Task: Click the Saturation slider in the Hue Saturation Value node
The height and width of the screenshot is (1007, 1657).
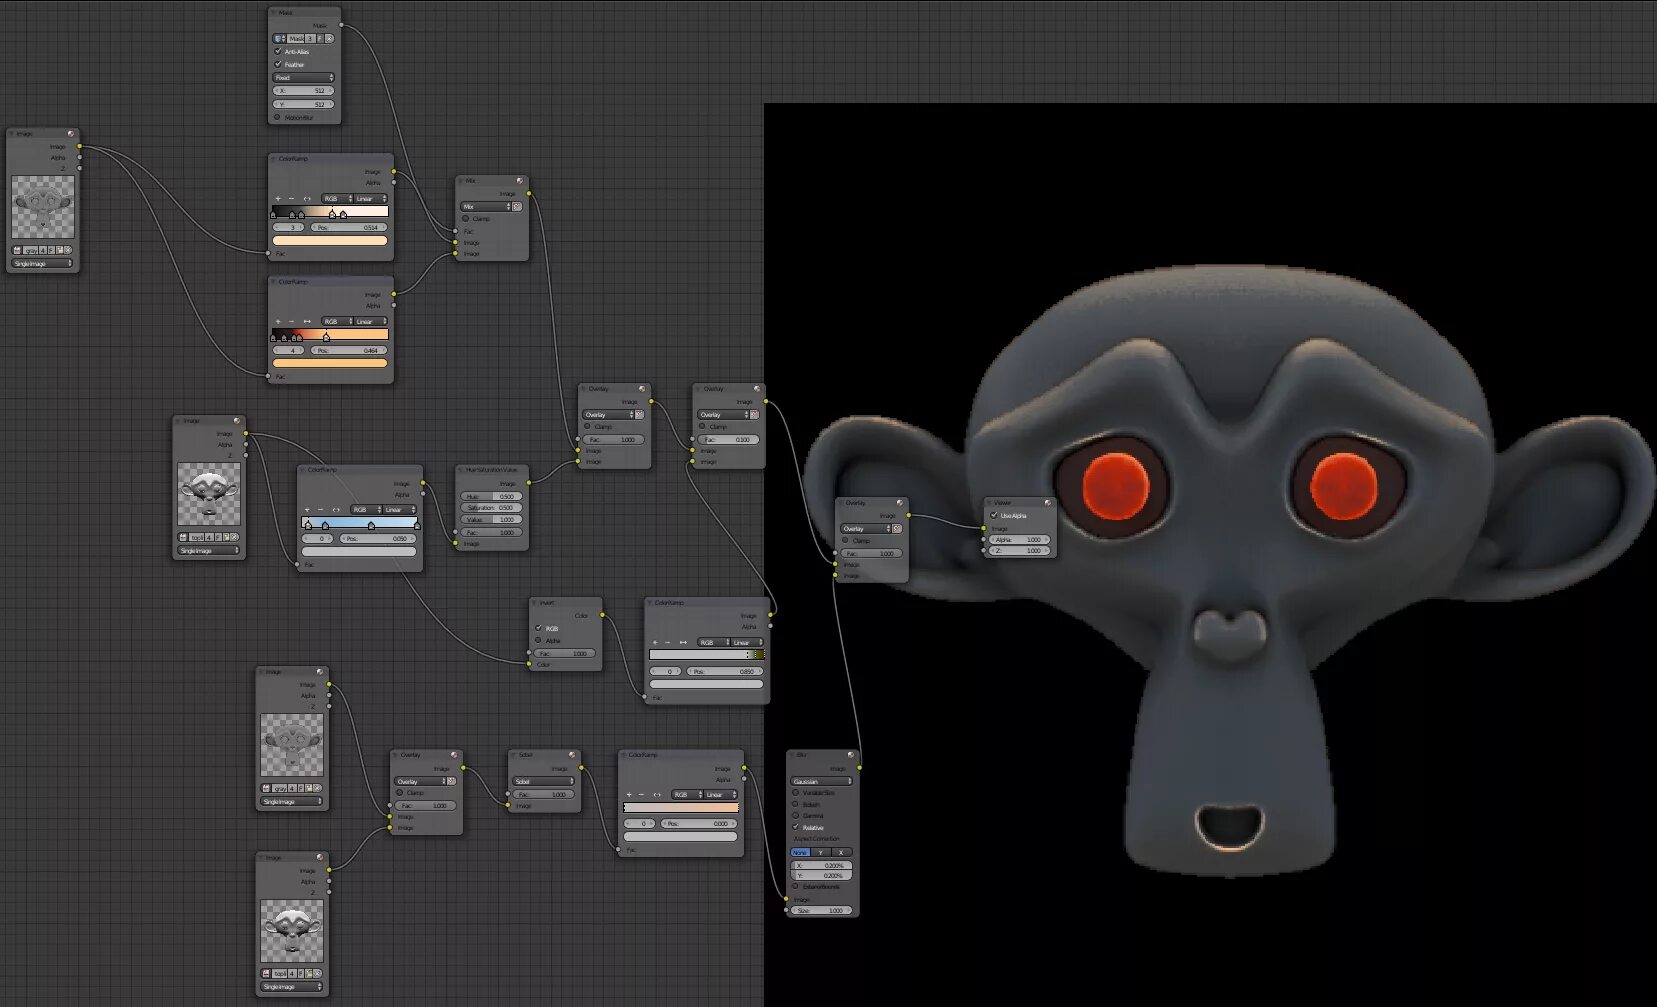Action: [x=491, y=508]
